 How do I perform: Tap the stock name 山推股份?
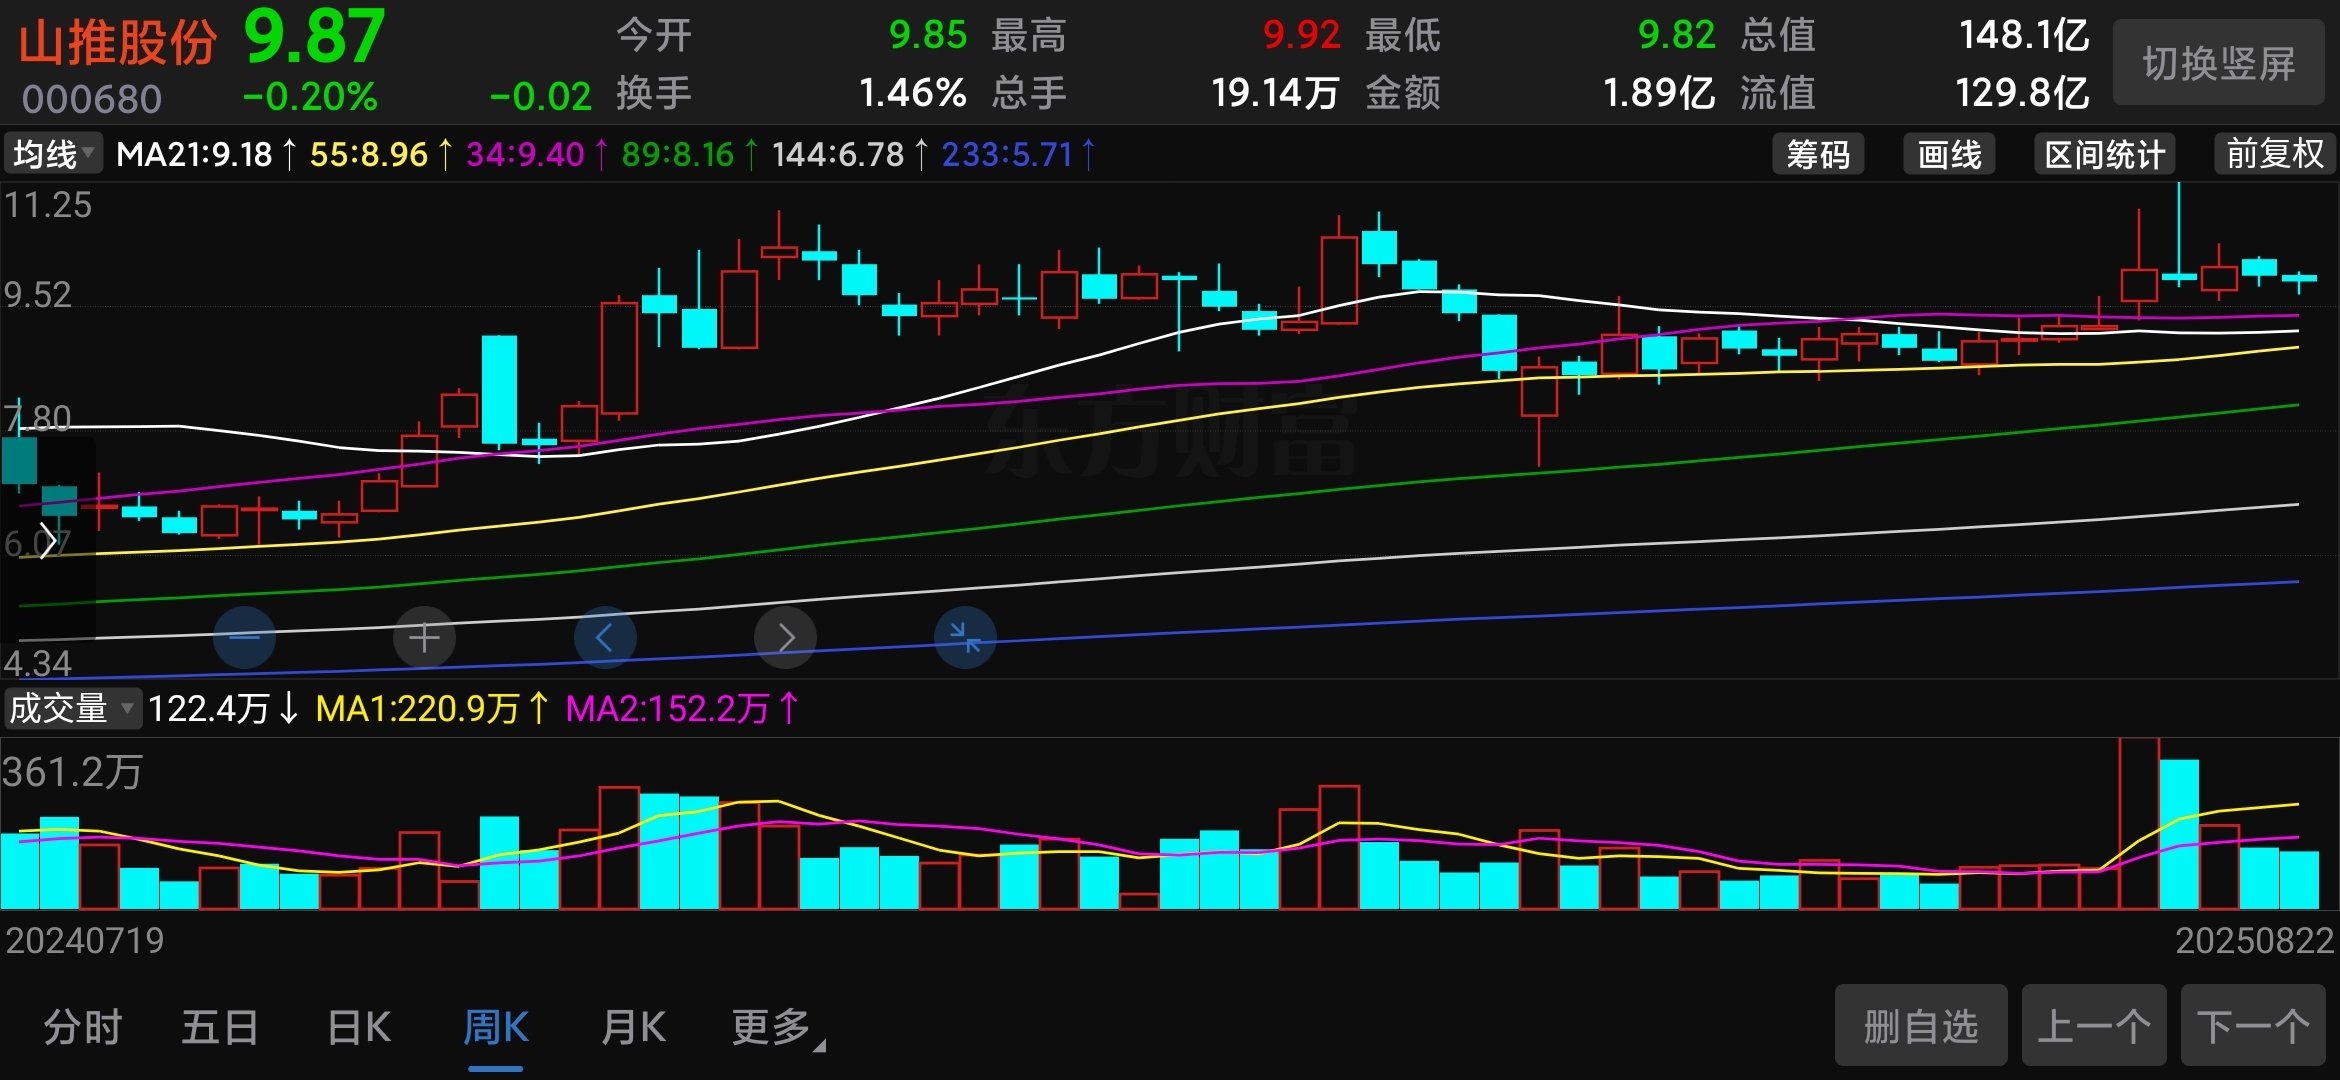click(118, 42)
